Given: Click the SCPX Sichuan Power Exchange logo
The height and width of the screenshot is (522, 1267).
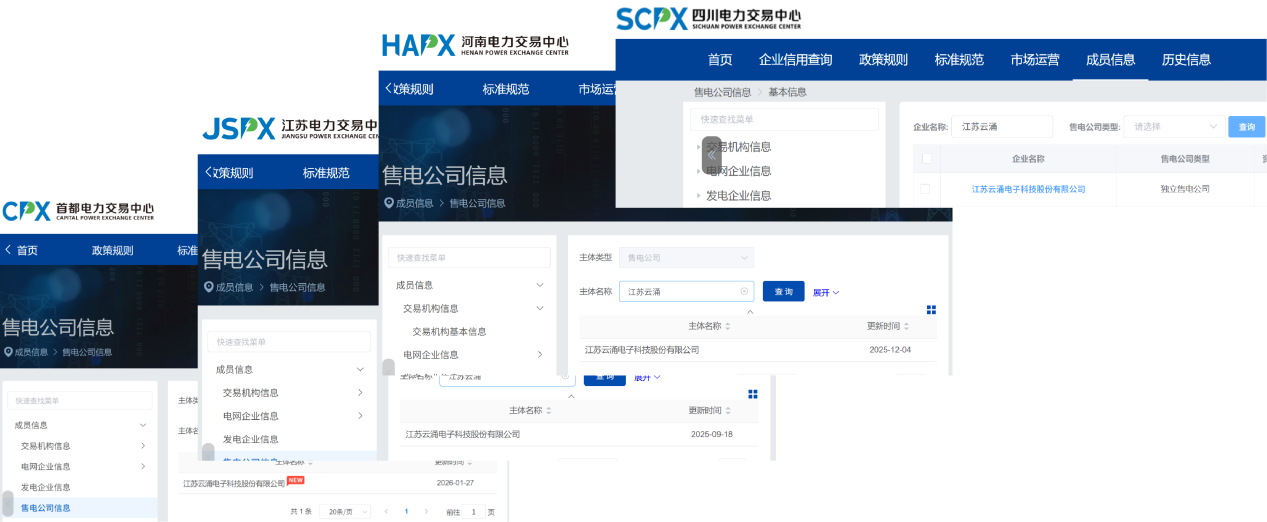Looking at the screenshot, I should pos(708,18).
